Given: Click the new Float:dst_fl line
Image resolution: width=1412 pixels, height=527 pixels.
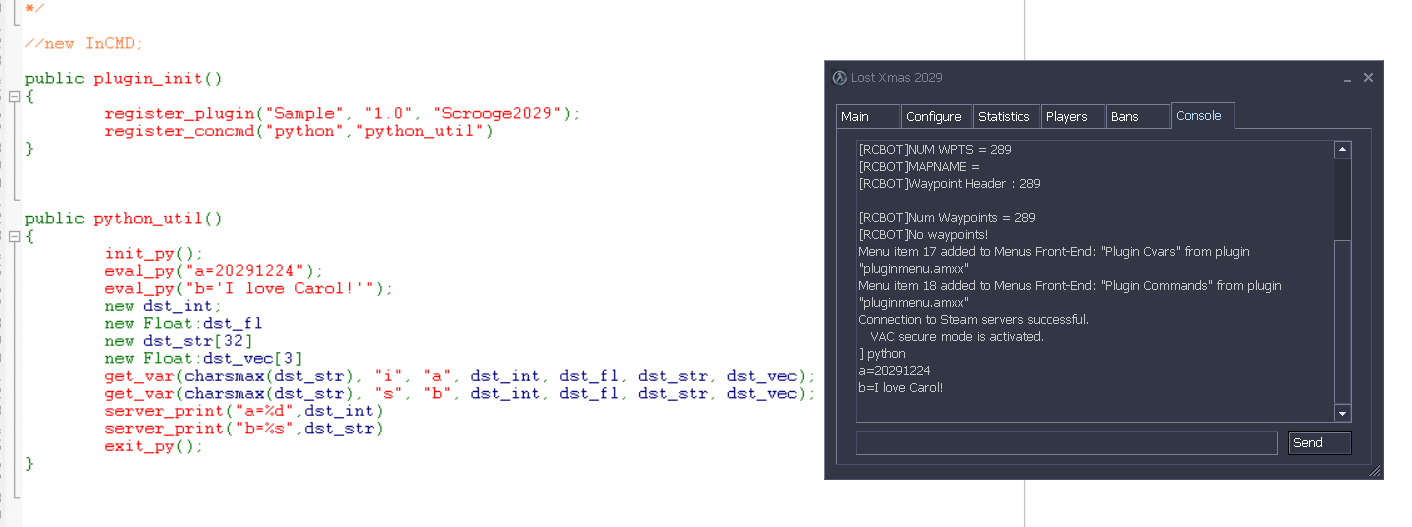Looking at the screenshot, I should (x=183, y=323).
